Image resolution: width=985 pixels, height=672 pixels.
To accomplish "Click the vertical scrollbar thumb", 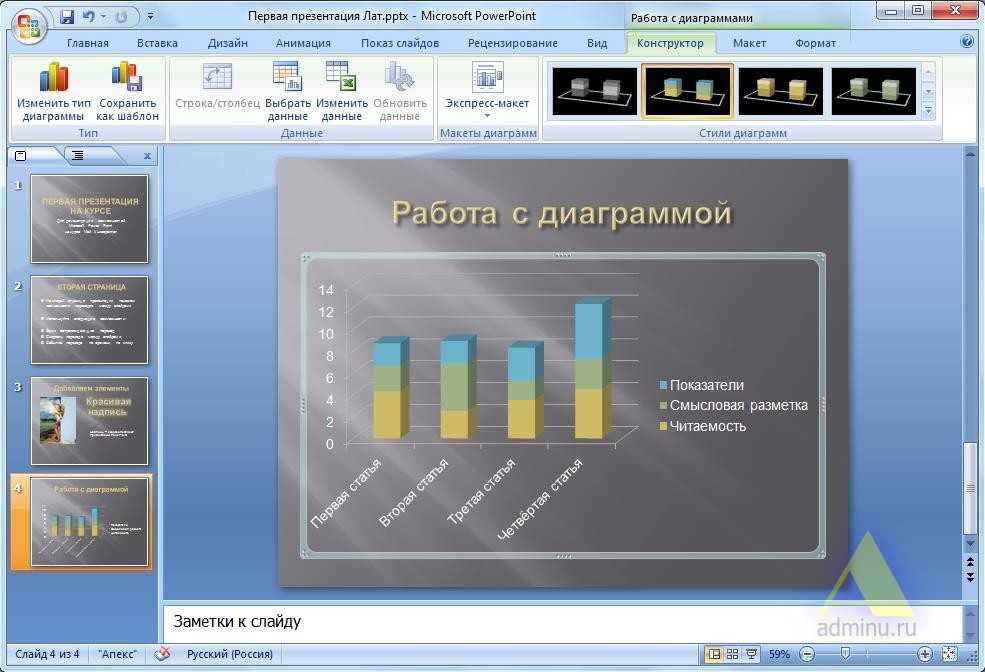I will tap(971, 489).
